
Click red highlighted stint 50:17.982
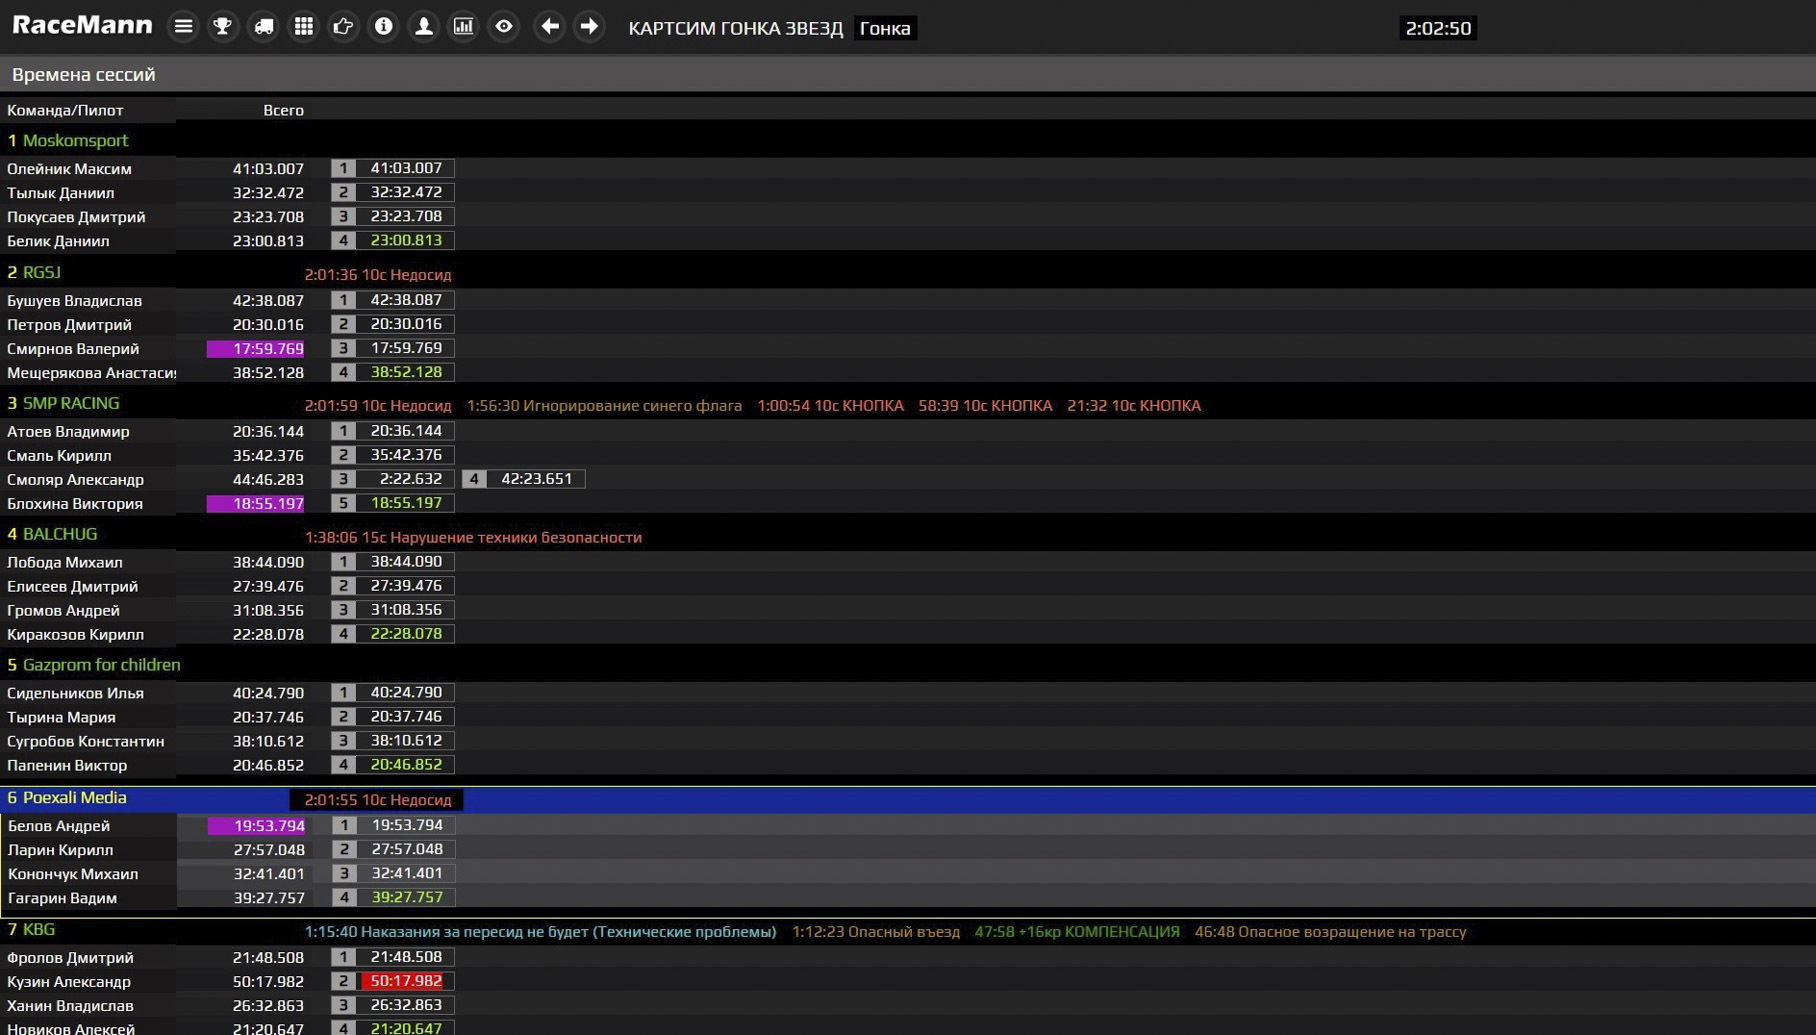coord(406,981)
